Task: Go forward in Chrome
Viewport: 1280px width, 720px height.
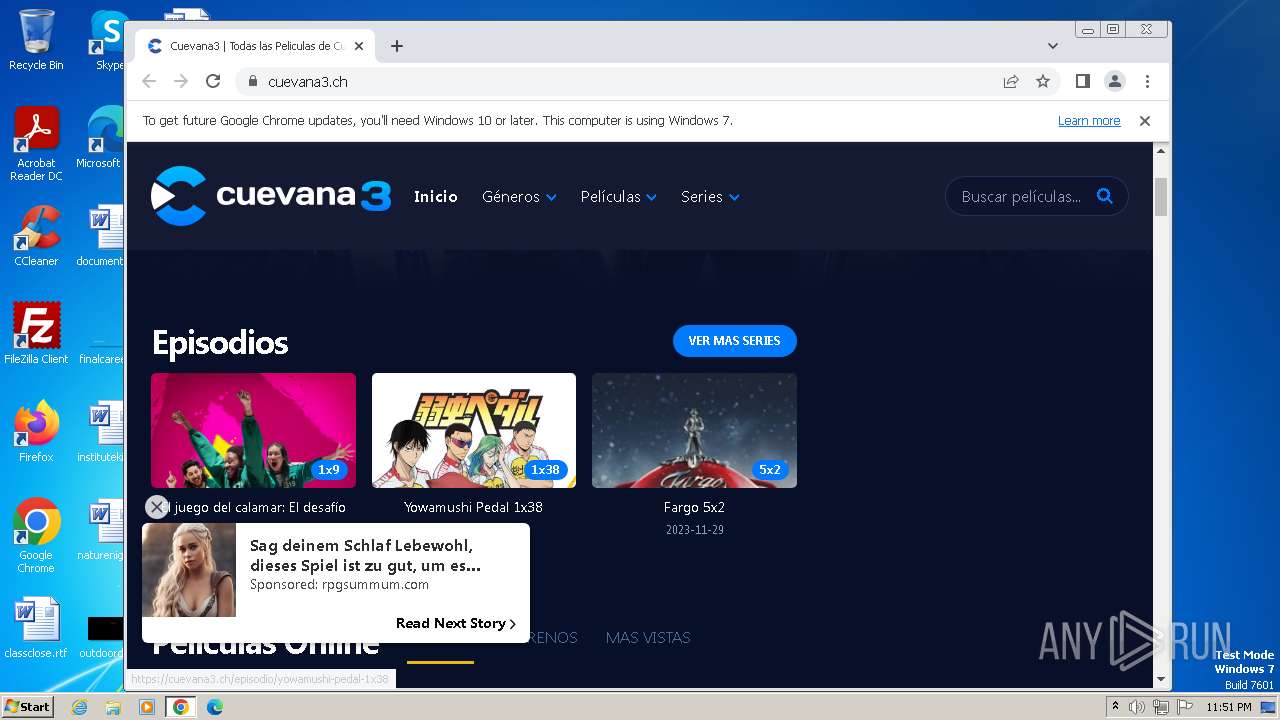Action: (181, 82)
